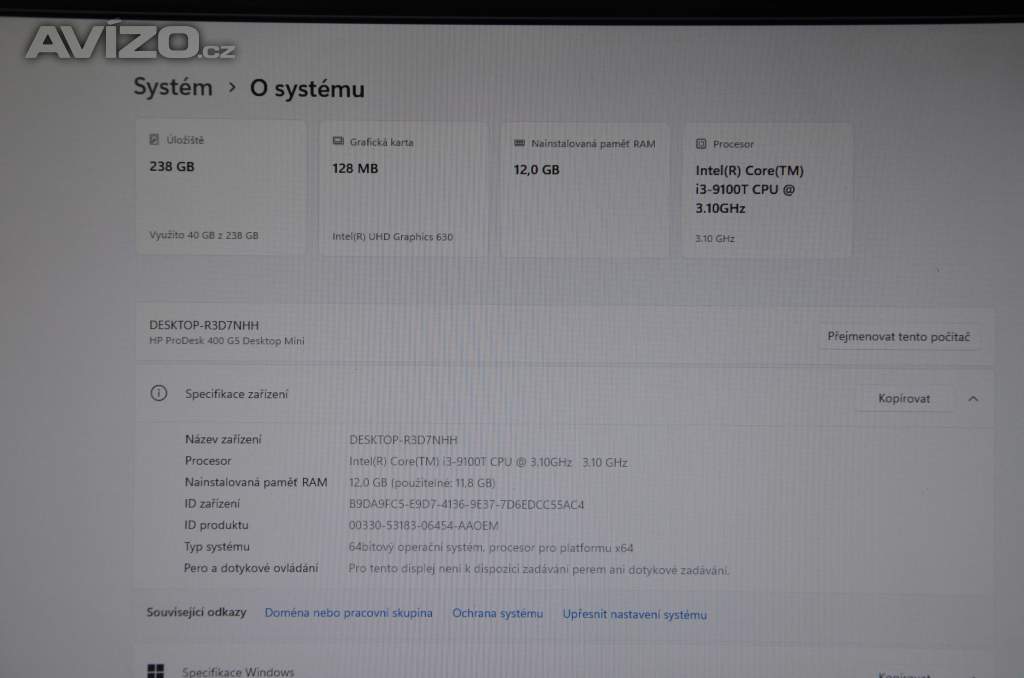Open the Upřesnit nastavení systému link
The image size is (1024, 678).
(634, 614)
